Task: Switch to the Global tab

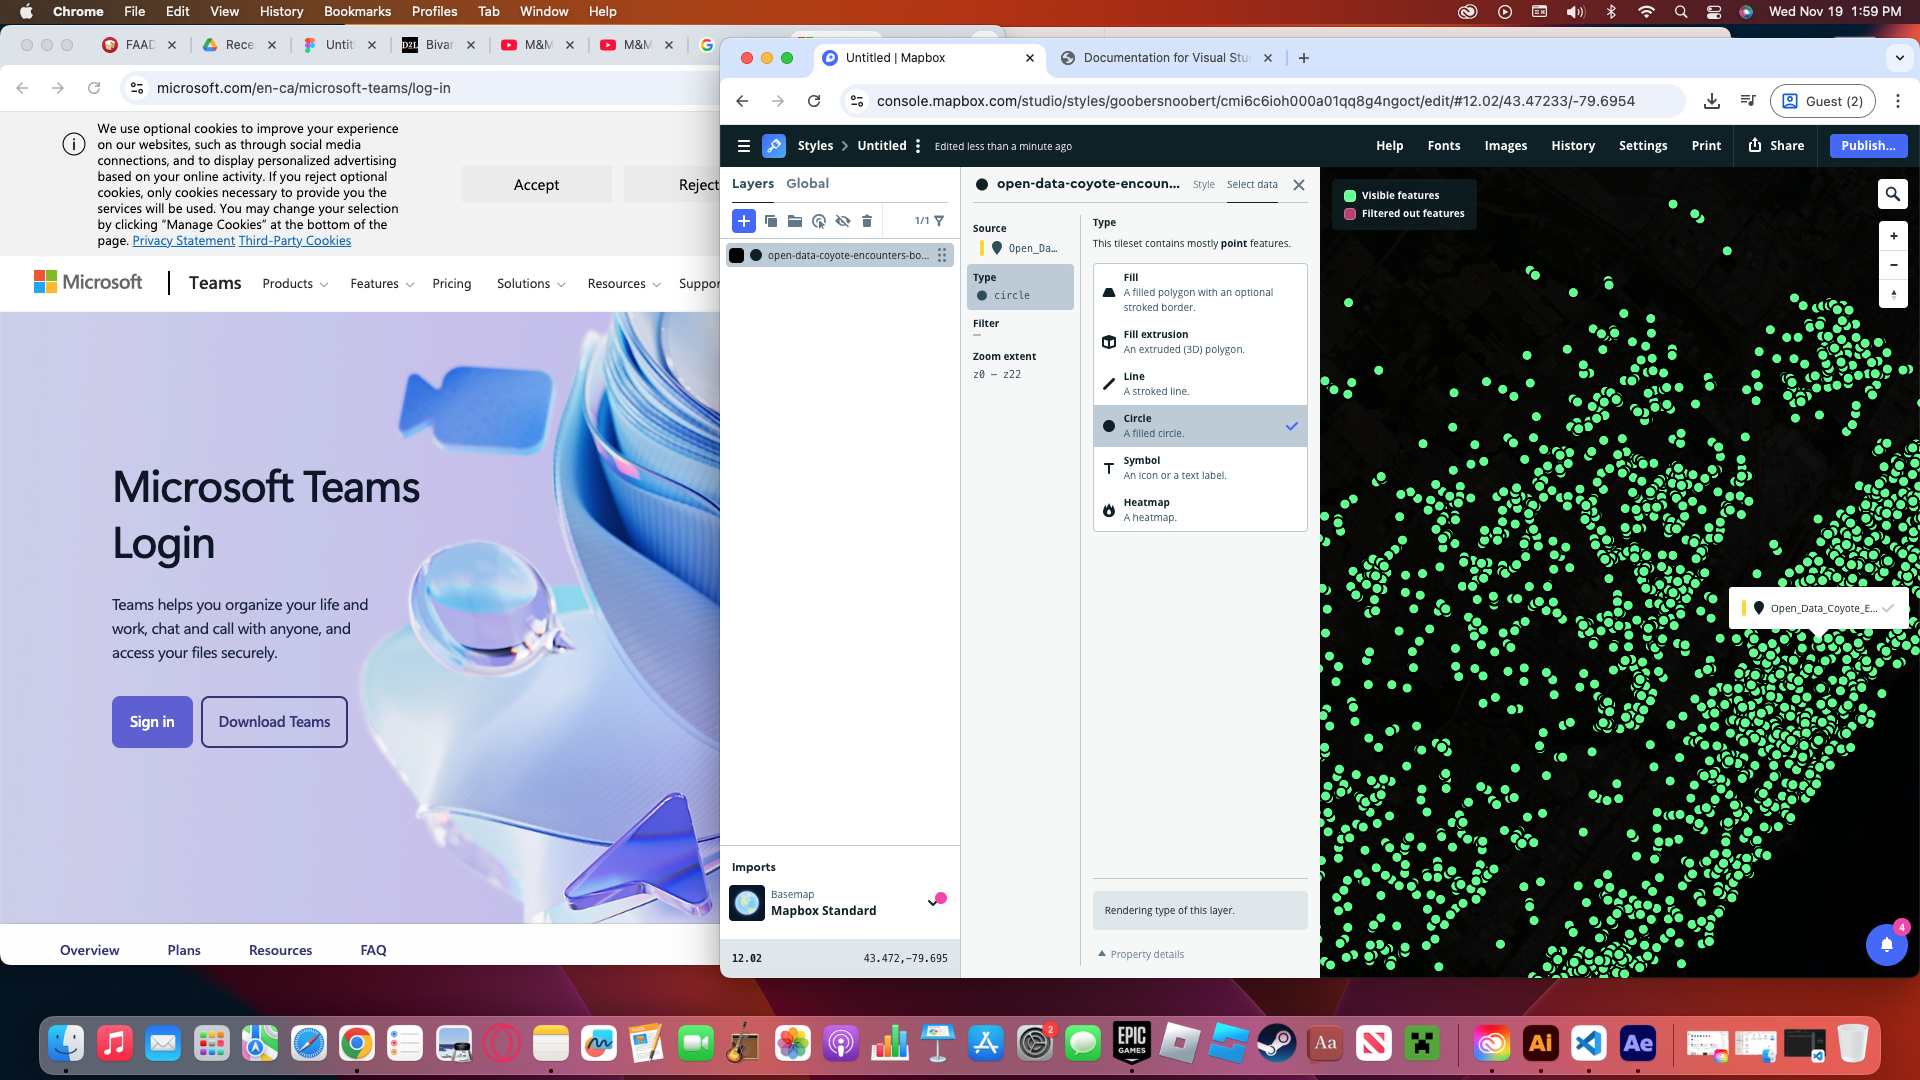Action: (x=807, y=183)
